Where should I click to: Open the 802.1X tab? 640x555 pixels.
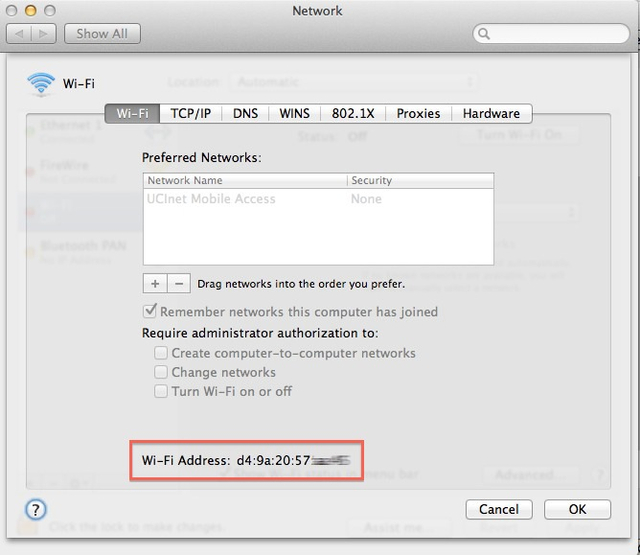tap(353, 113)
